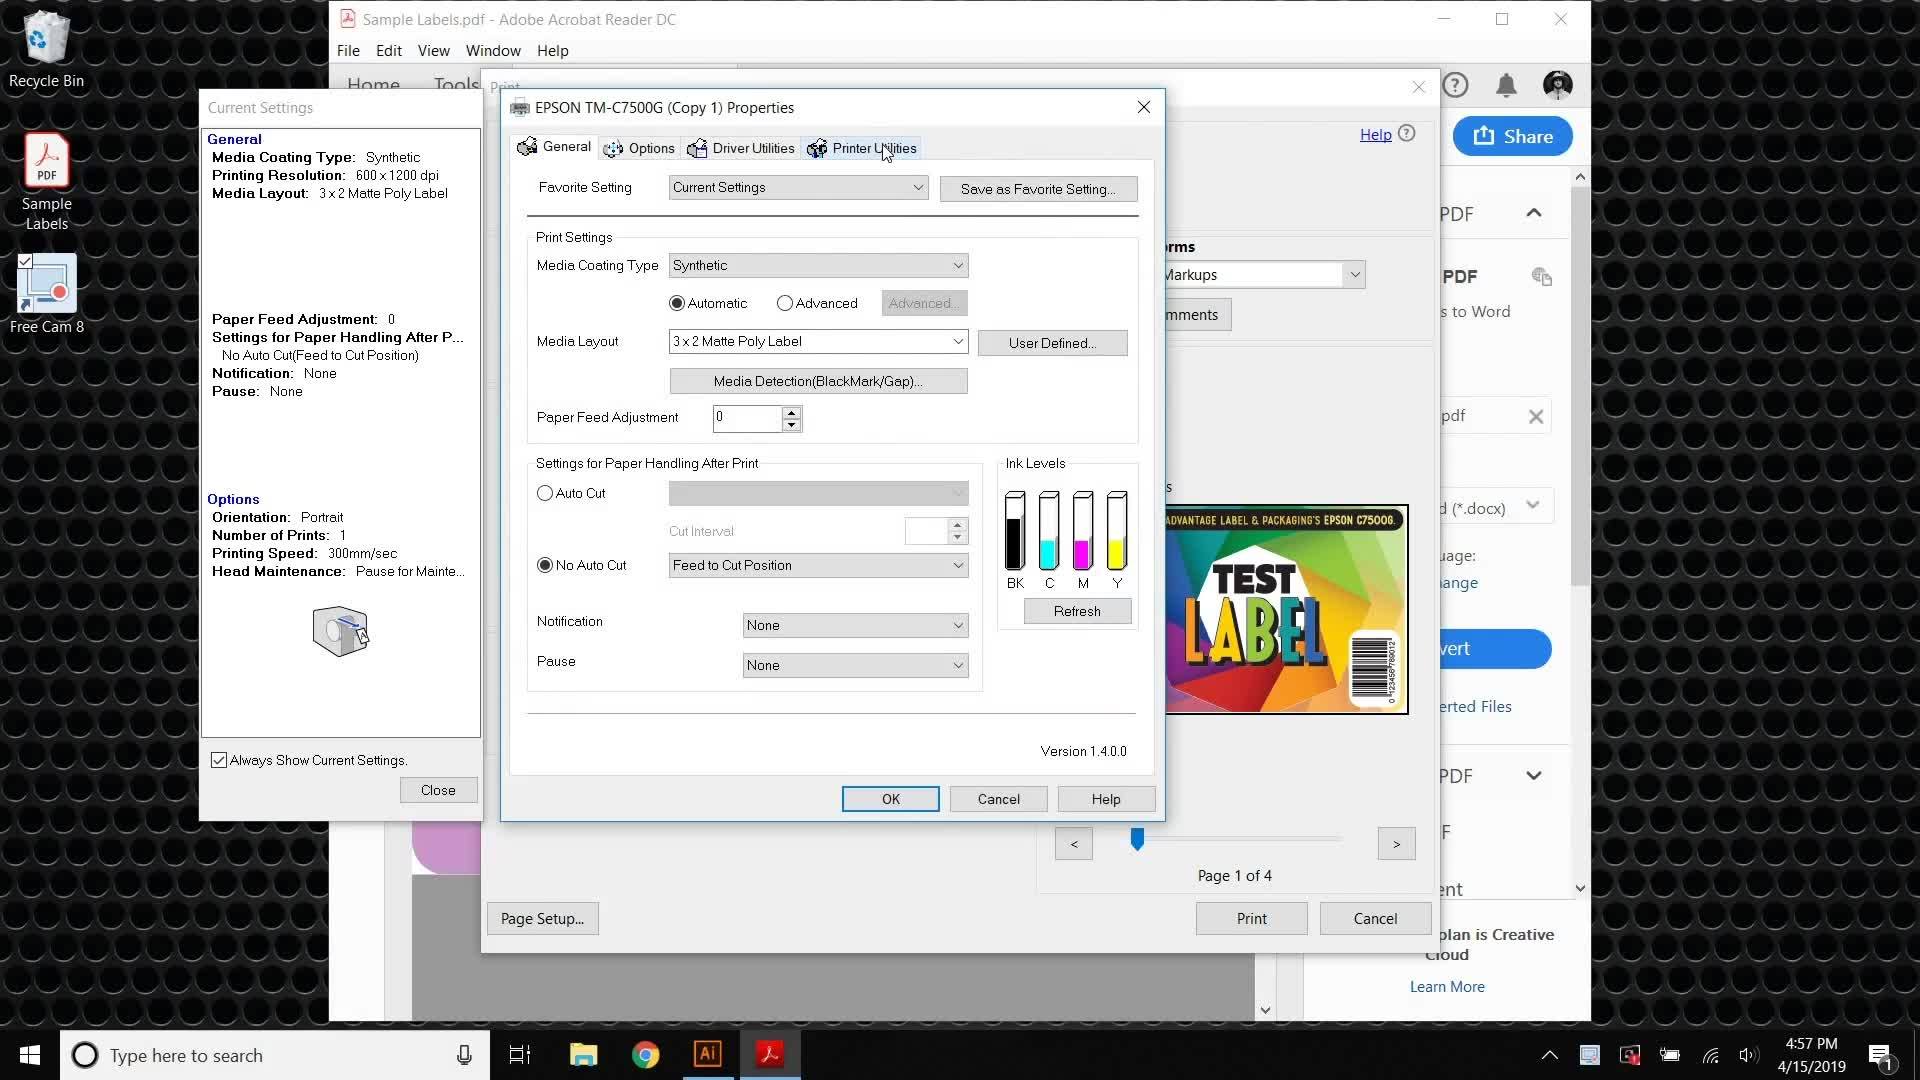Click the Export PDF copy icon in side panel
Viewport: 1920px width, 1080px height.
pyautogui.click(x=1541, y=277)
